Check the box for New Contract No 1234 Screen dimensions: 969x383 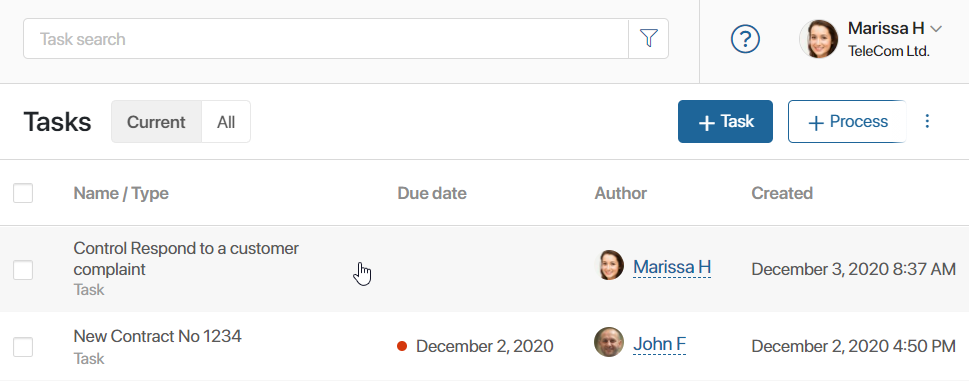pyautogui.click(x=23, y=347)
